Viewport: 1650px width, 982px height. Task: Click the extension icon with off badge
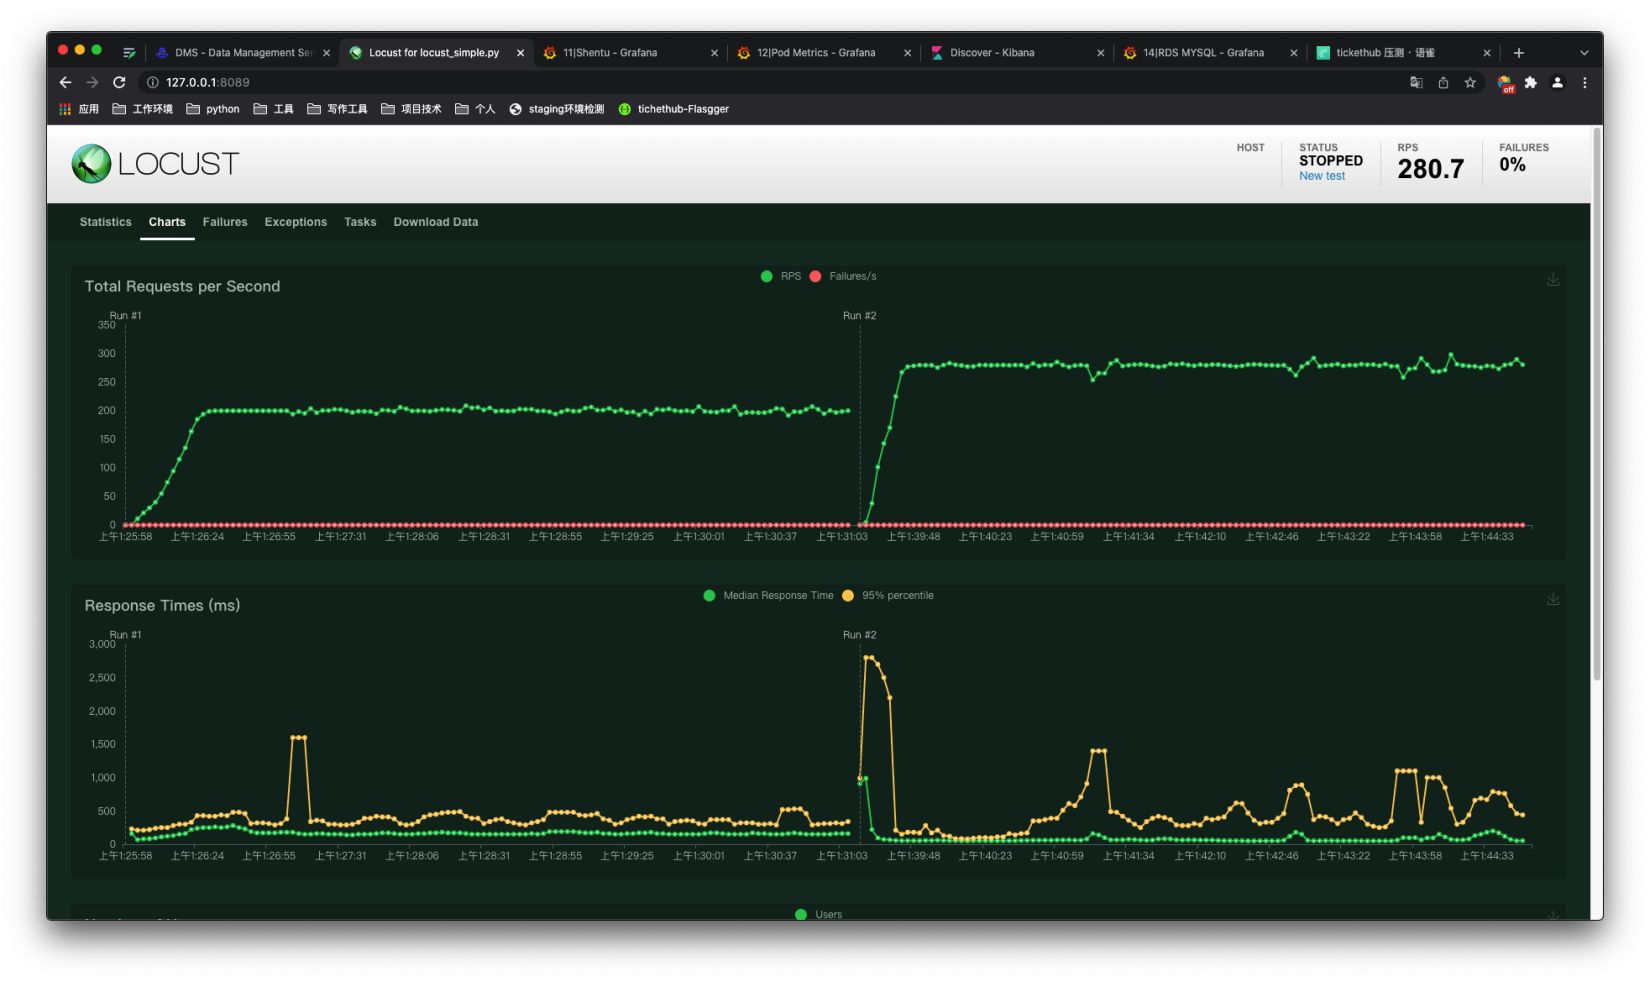(1506, 84)
